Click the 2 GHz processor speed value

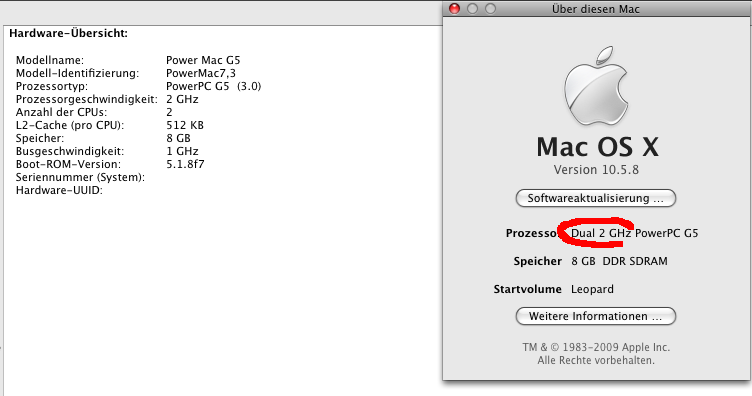coord(182,99)
